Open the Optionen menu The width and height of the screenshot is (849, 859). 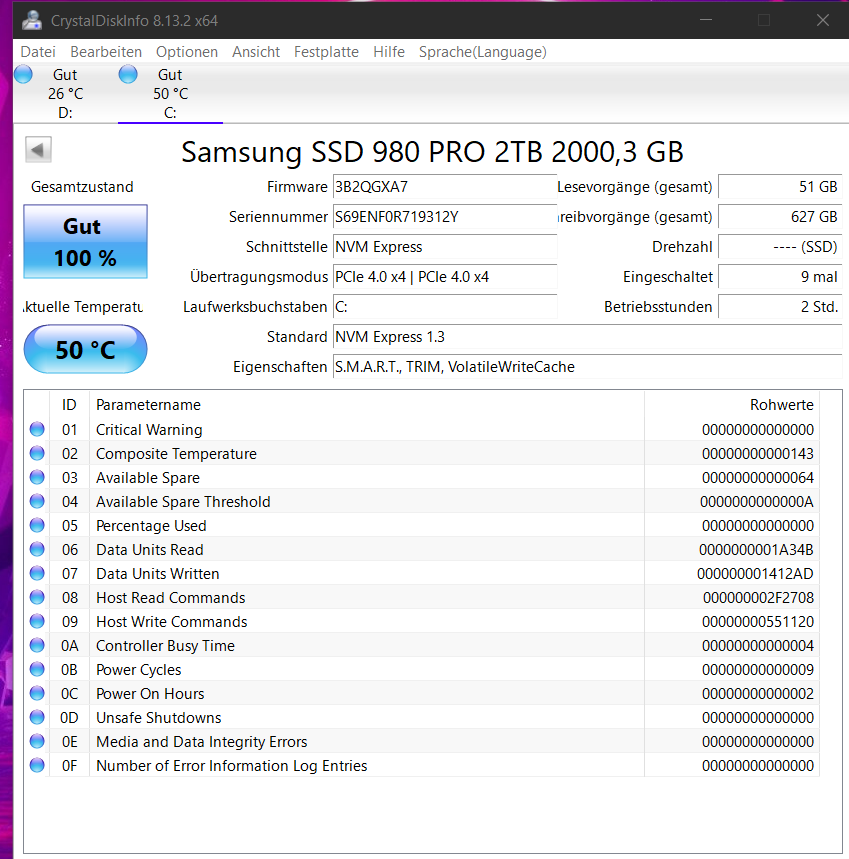point(187,52)
